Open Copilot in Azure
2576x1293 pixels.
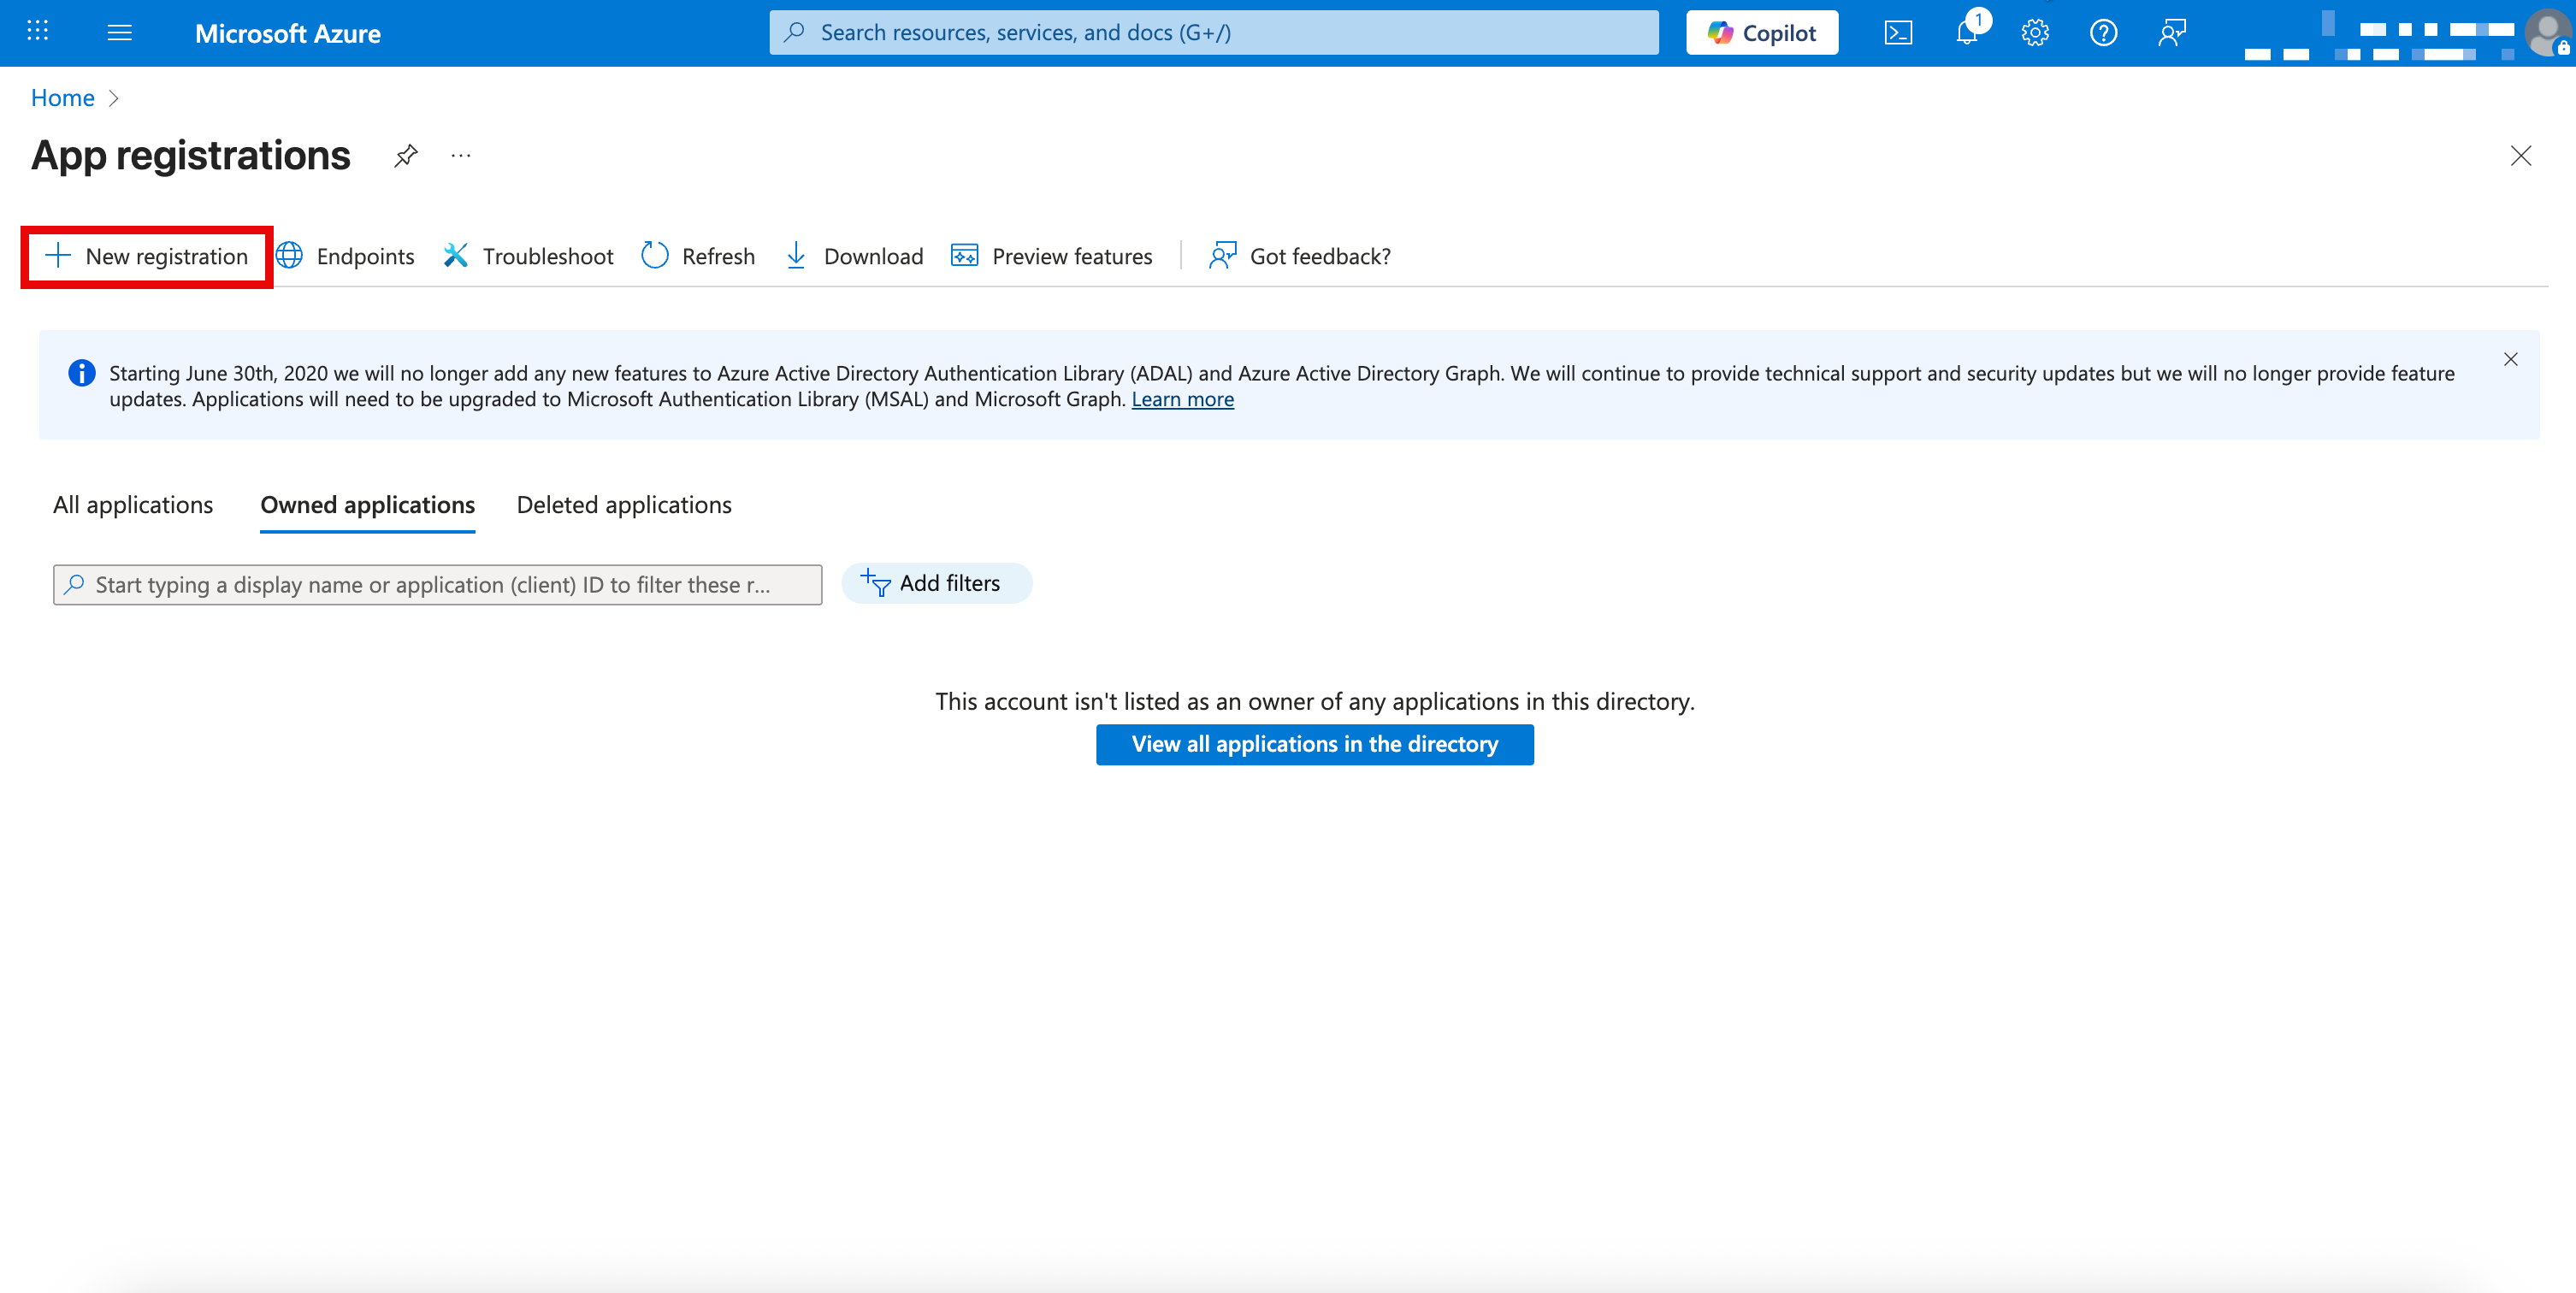pyautogui.click(x=1761, y=32)
